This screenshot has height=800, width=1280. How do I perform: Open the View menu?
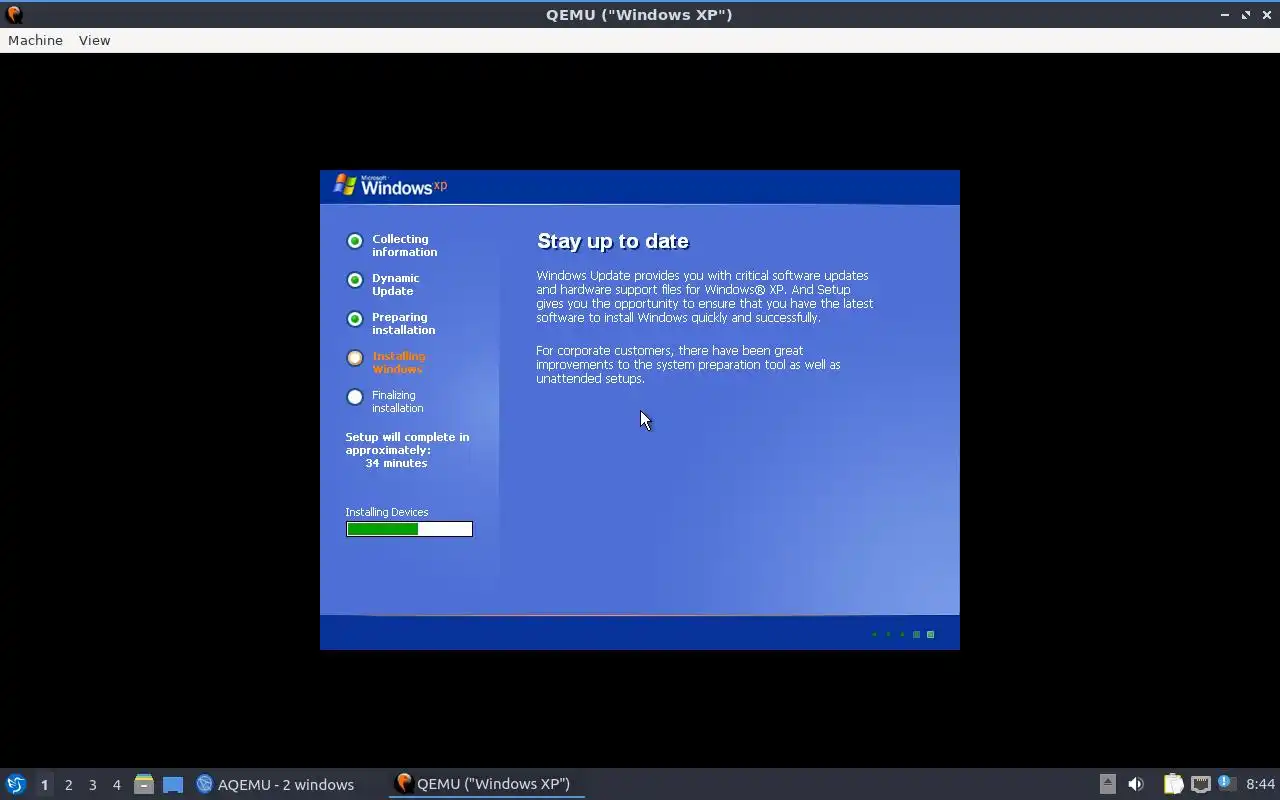pos(94,40)
